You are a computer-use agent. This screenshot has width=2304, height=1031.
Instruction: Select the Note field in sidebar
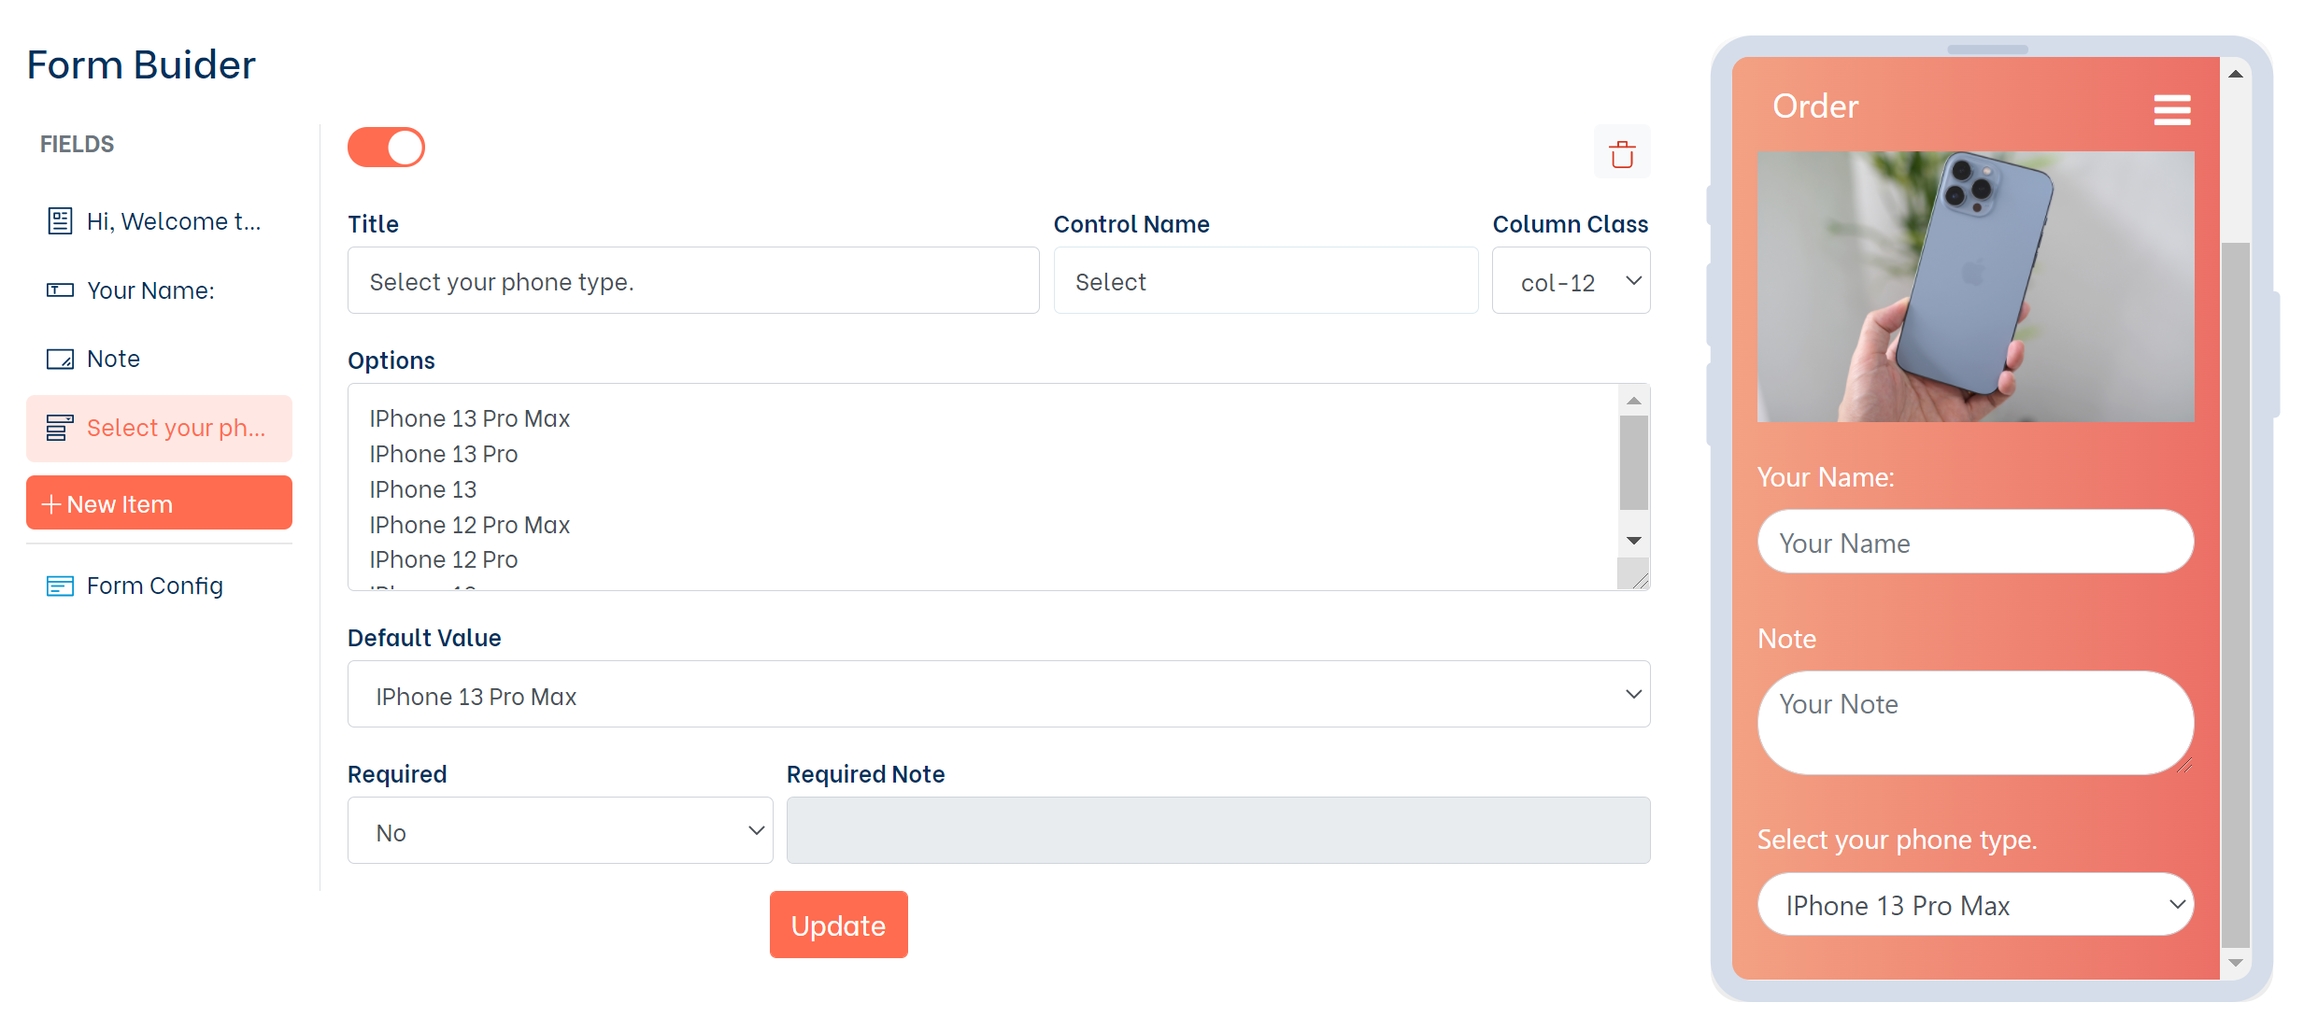[113, 359]
